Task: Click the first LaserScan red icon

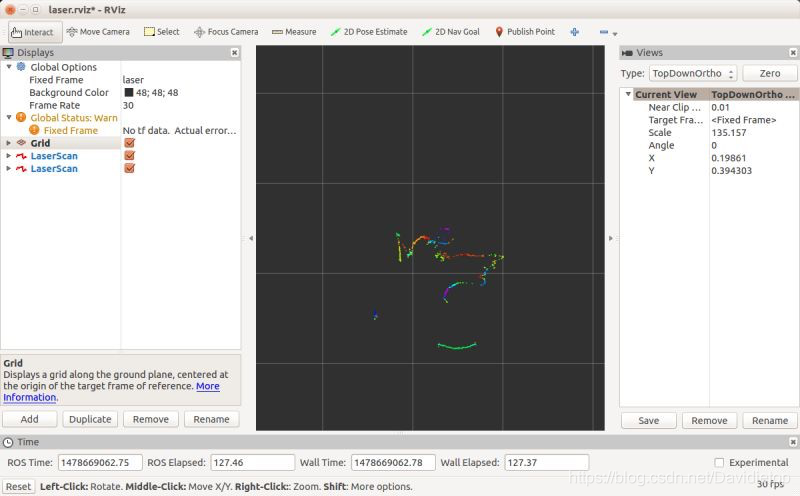Action: 21,156
